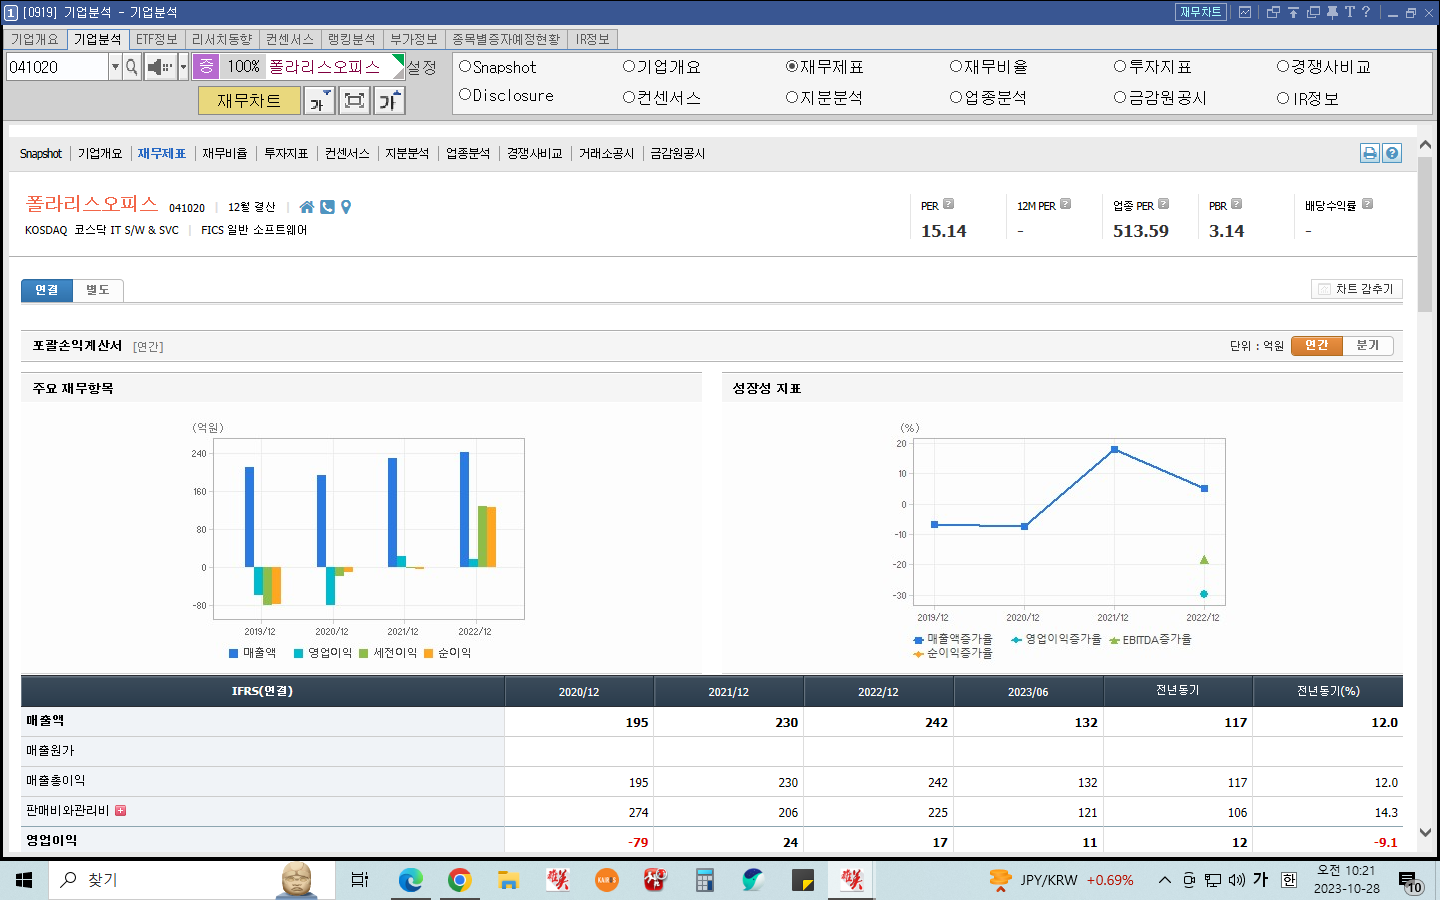Viewport: 1440px width, 900px height.
Task: Click the PBR help question icon
Action: 1236,204
